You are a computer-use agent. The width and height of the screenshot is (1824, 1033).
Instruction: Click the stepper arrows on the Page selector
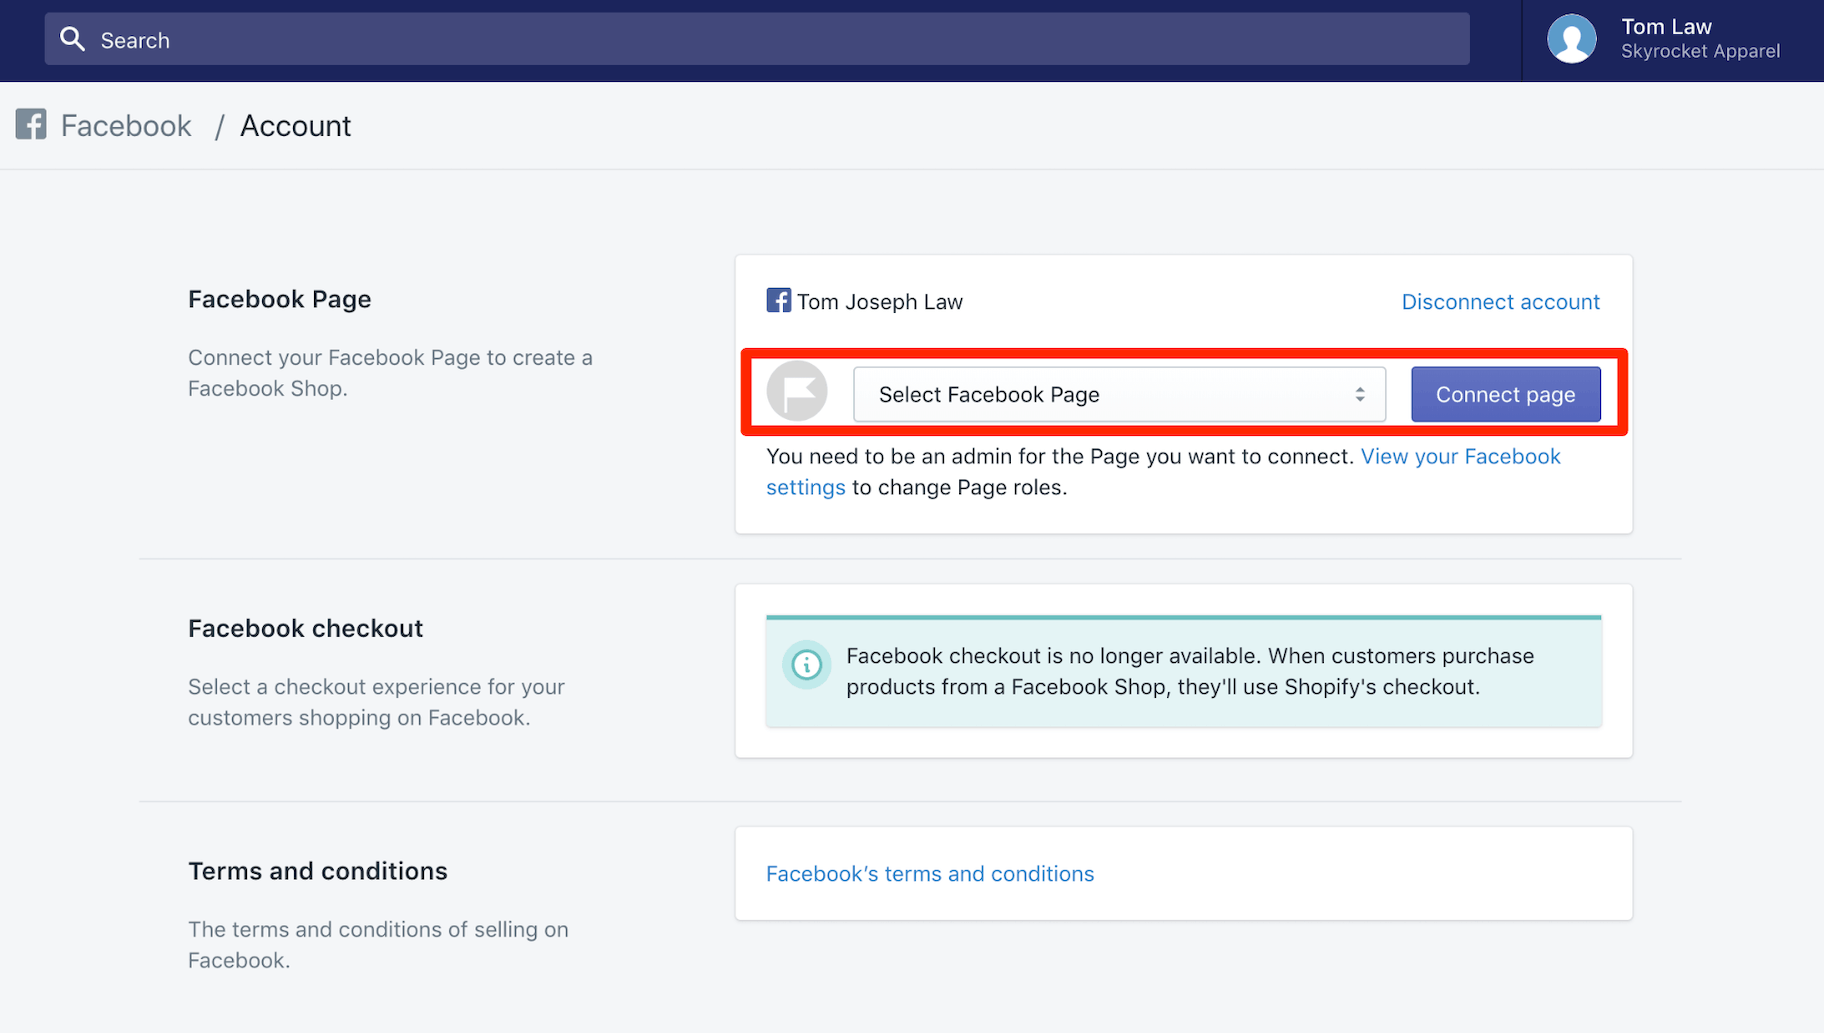point(1359,394)
